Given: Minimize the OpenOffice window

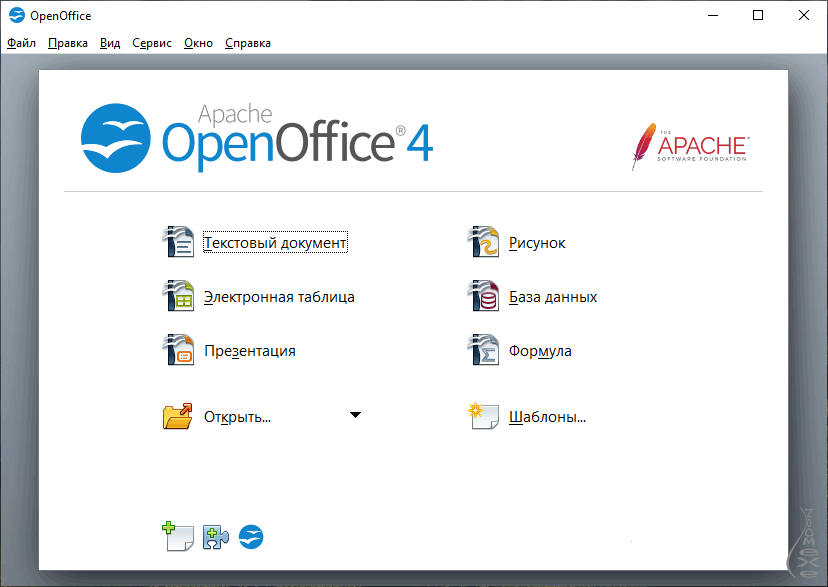Looking at the screenshot, I should pyautogui.click(x=713, y=15).
